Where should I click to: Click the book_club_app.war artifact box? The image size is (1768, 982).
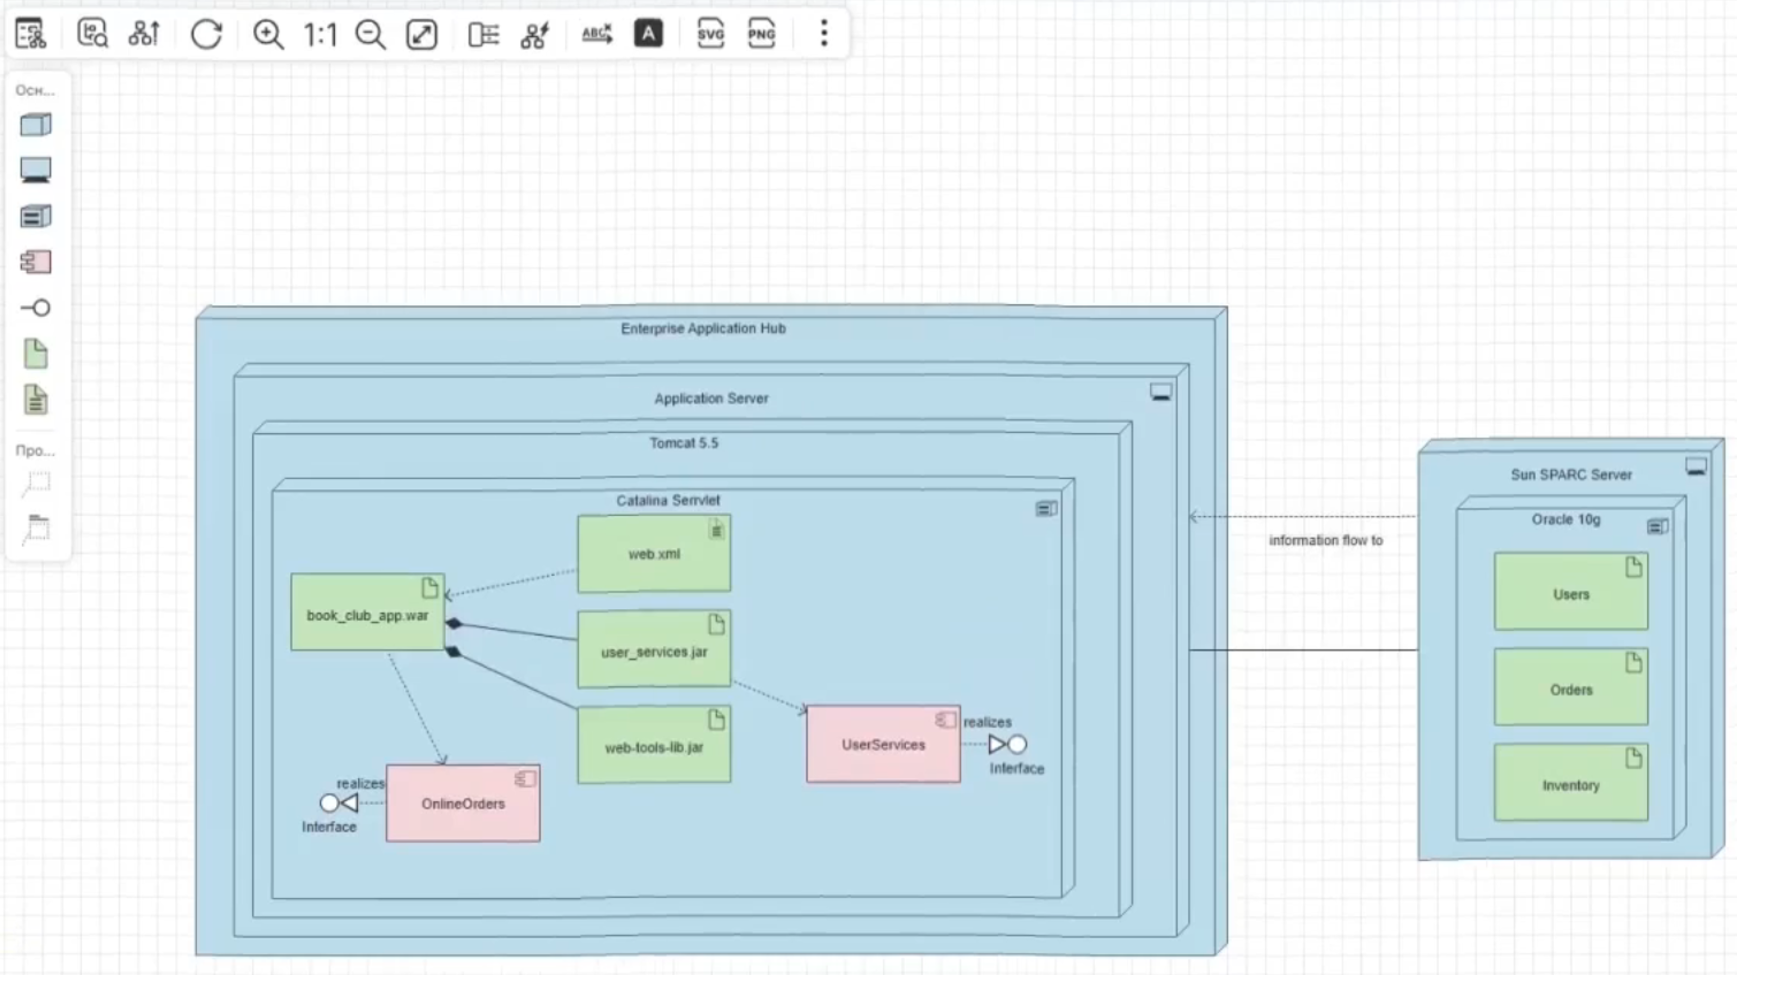pos(367,615)
